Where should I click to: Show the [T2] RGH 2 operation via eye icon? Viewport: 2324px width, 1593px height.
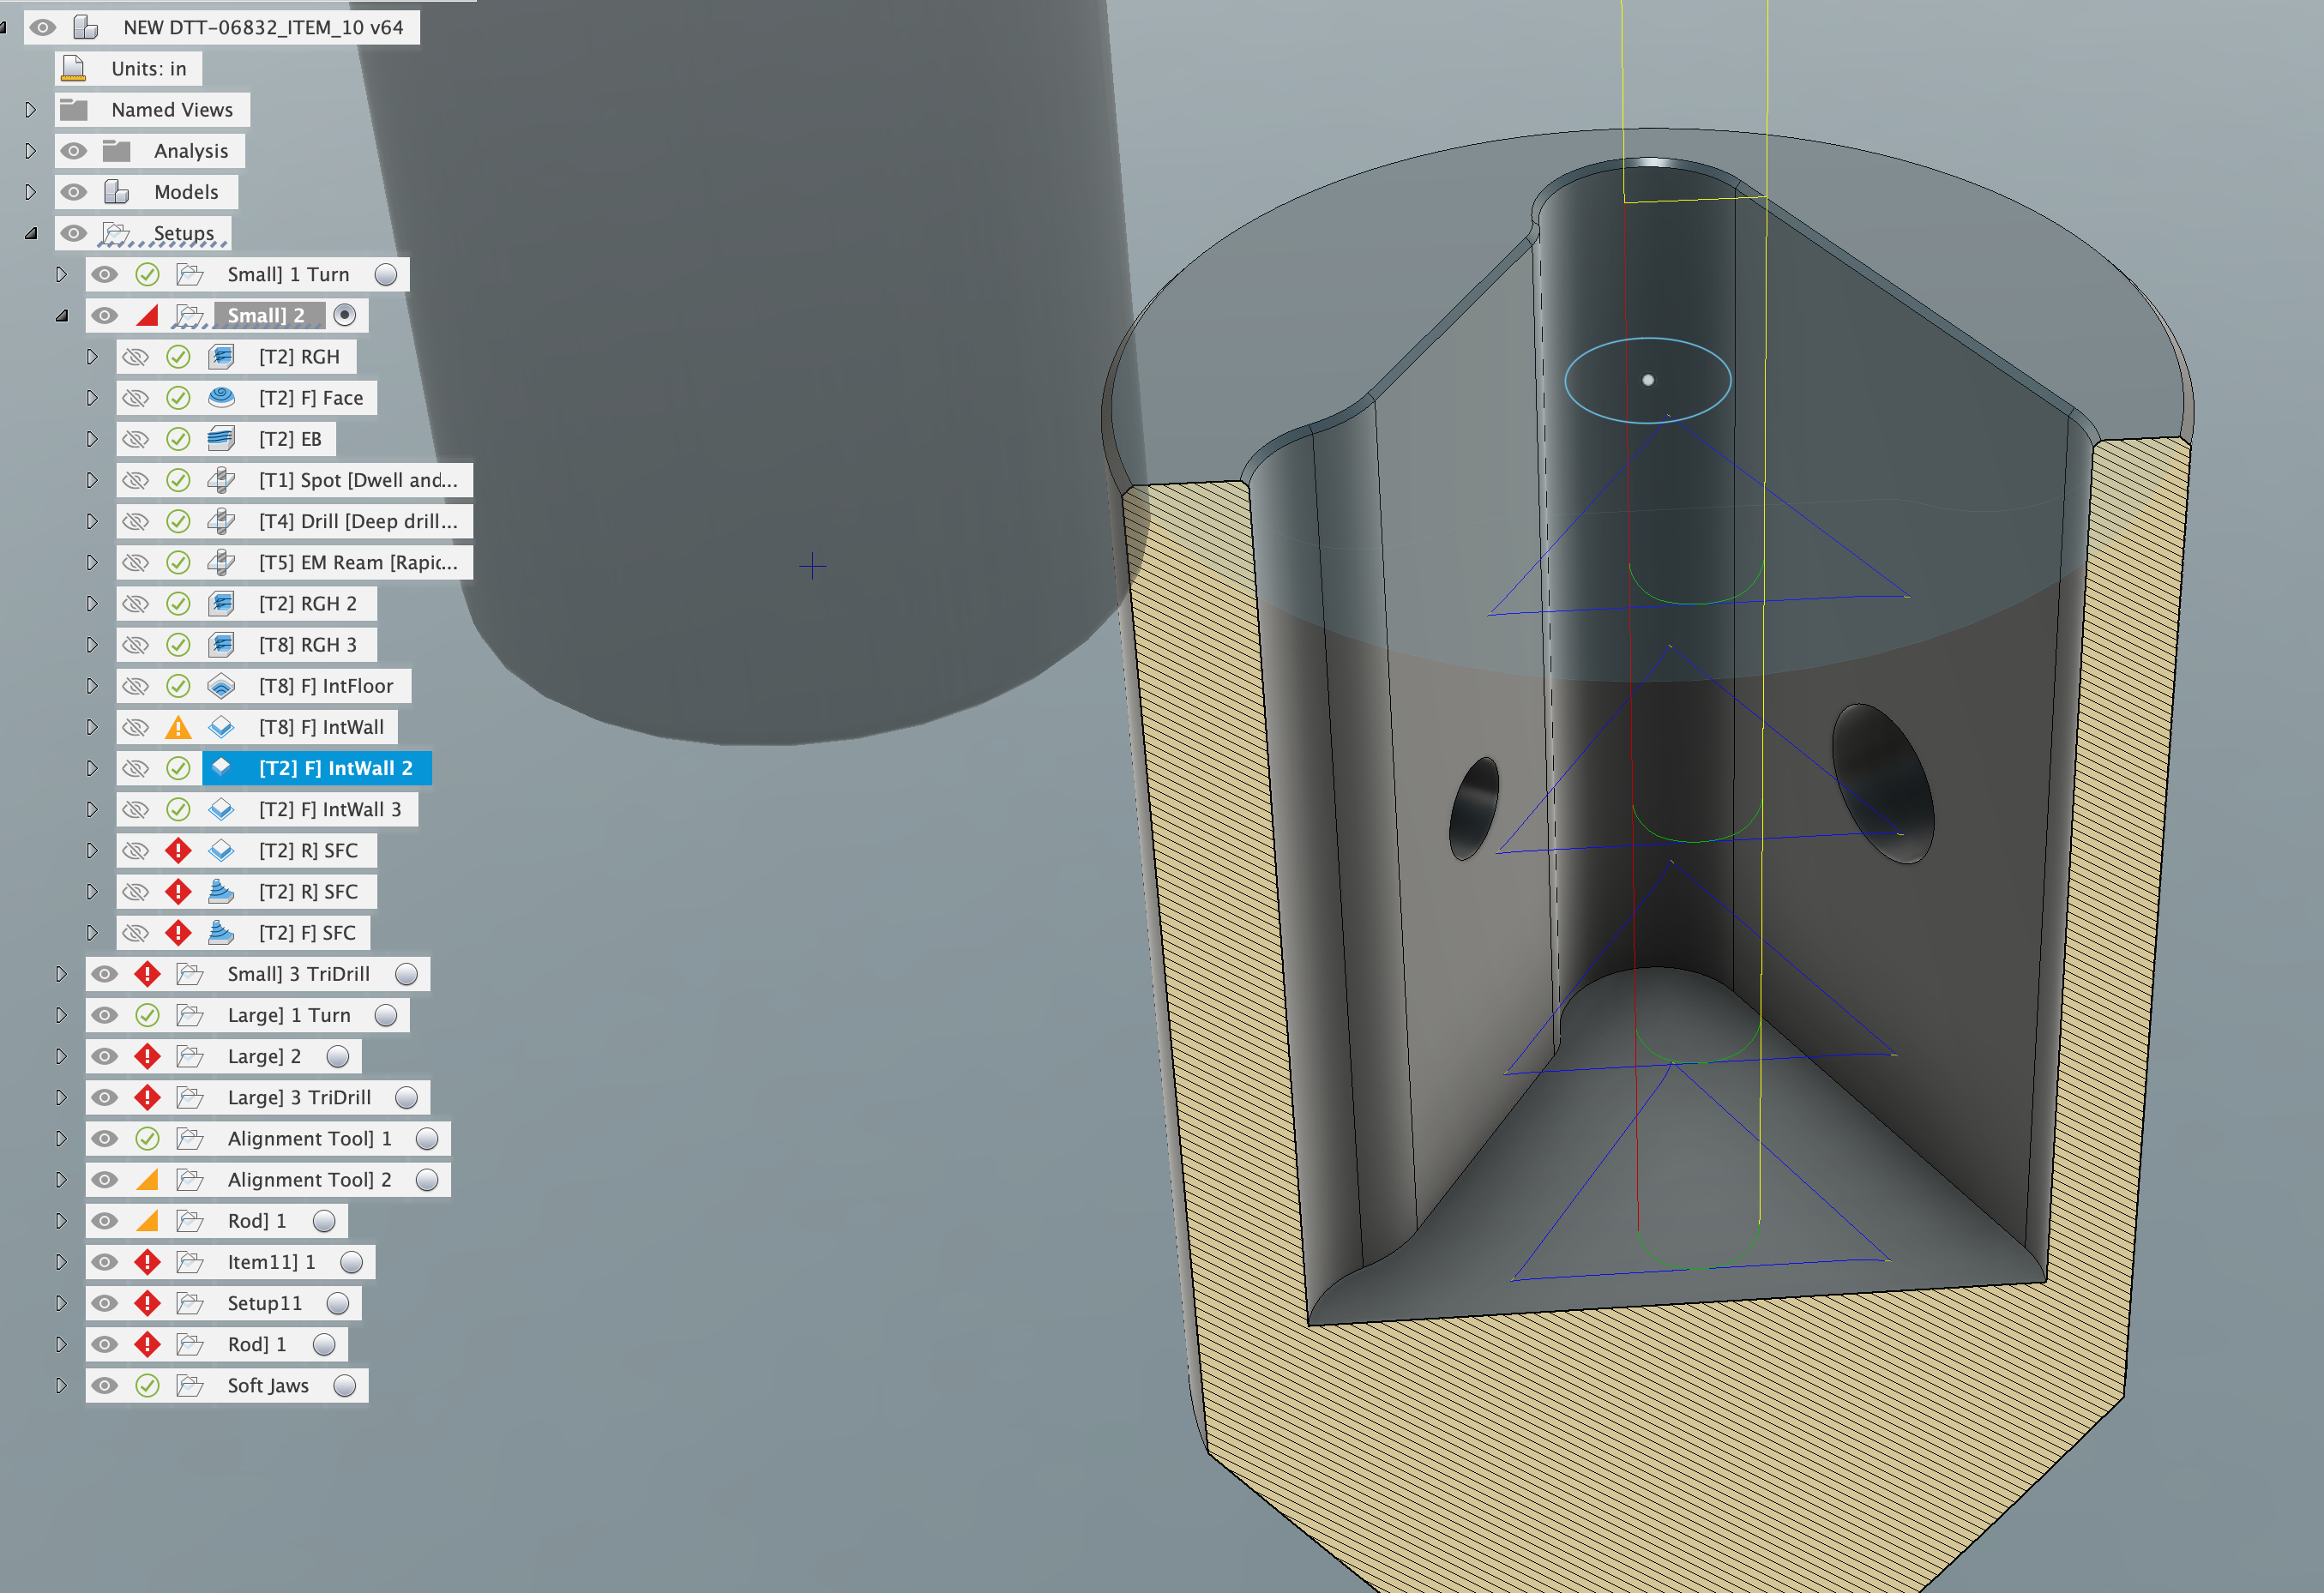[135, 603]
